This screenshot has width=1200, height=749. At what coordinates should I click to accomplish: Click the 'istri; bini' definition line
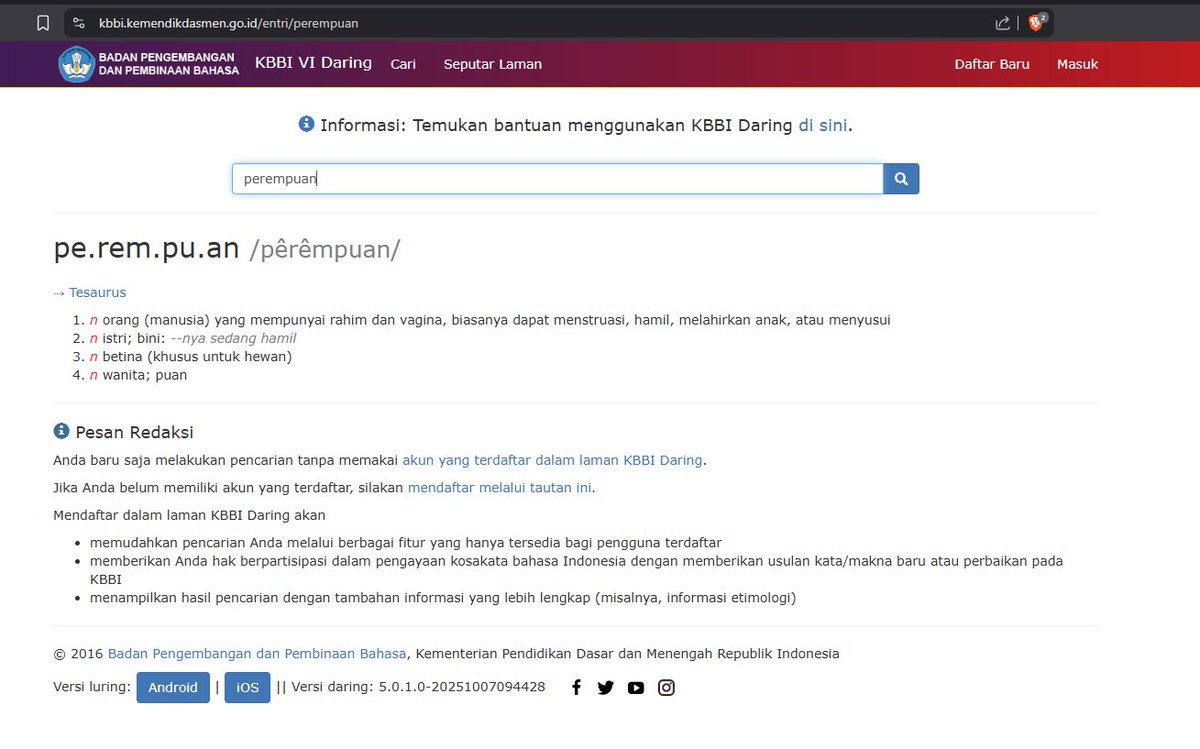(x=193, y=339)
